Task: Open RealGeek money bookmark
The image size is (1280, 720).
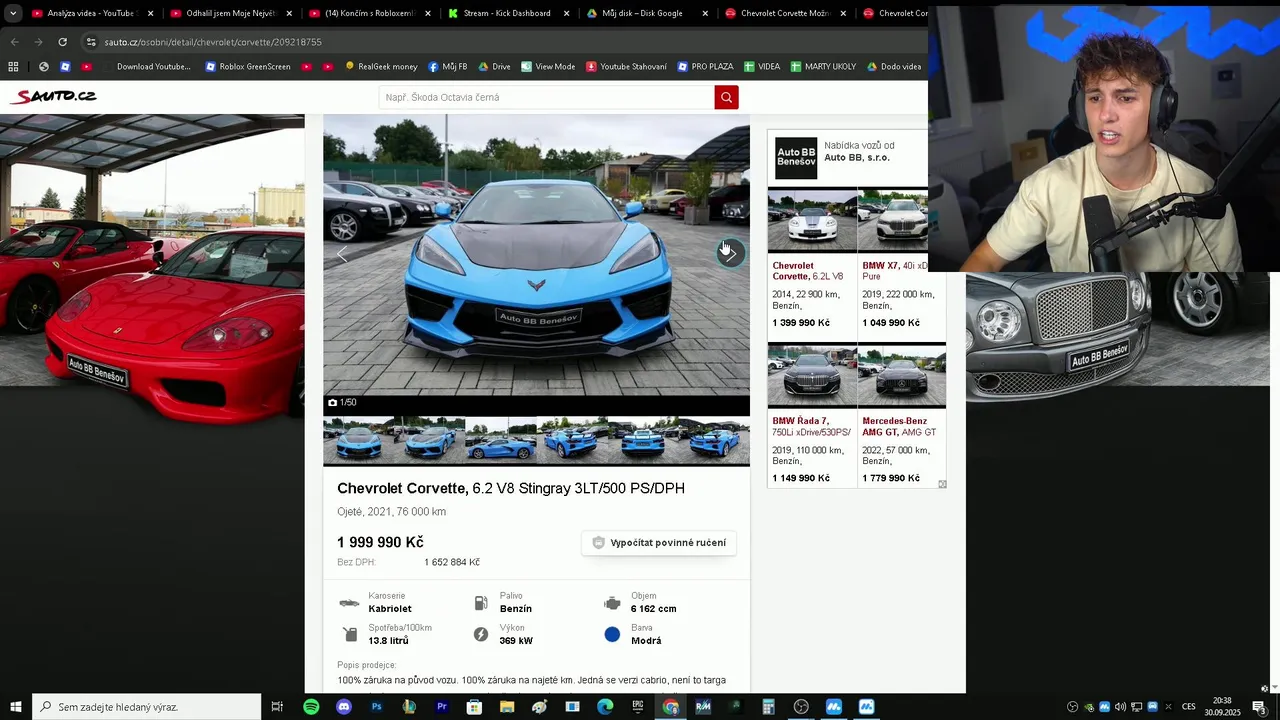Action: (381, 67)
